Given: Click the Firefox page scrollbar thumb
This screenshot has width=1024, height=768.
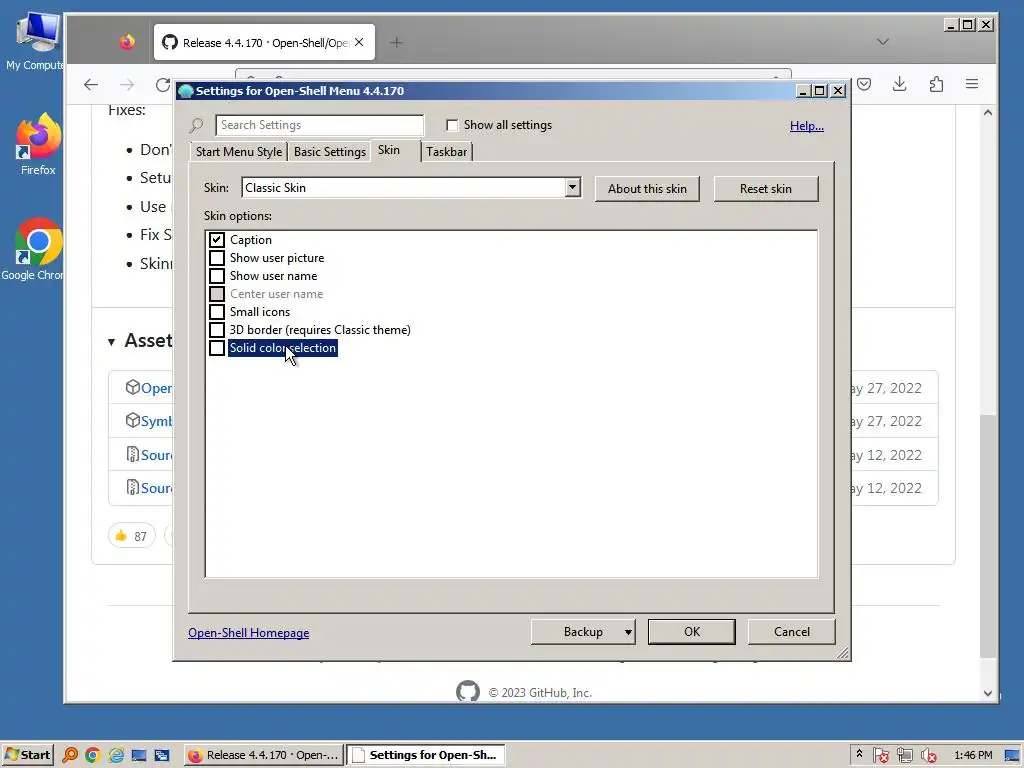Looking at the screenshot, I should click(x=987, y=536).
